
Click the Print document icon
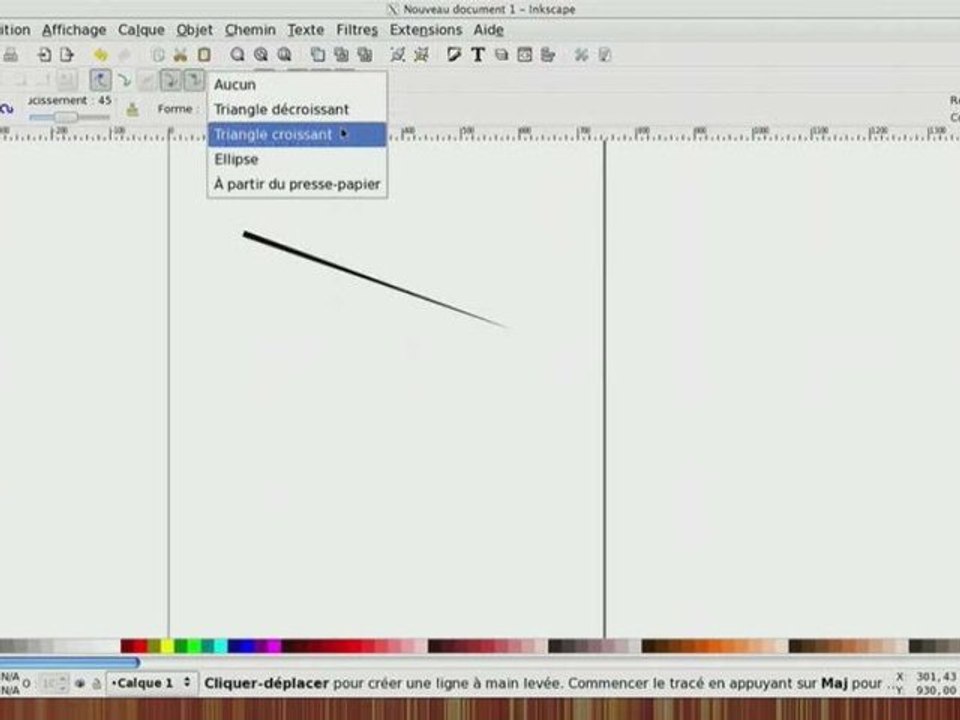pyautogui.click(x=10, y=55)
